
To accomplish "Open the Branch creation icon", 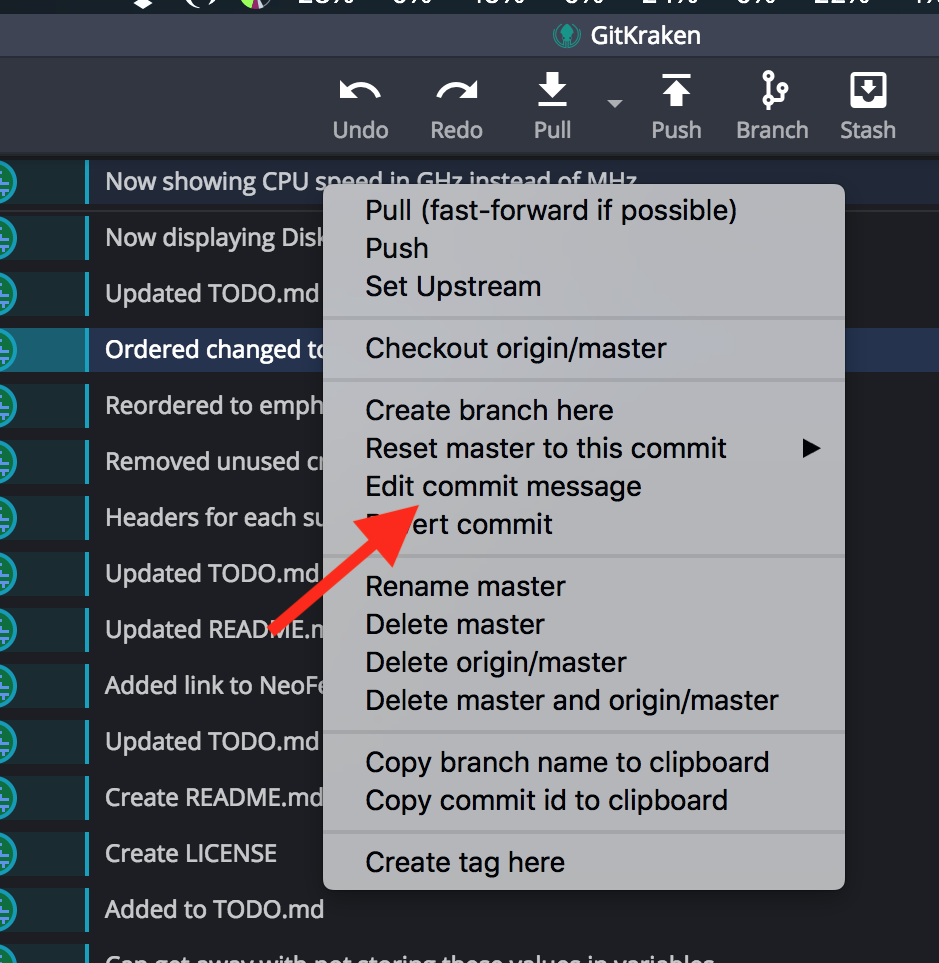I will pyautogui.click(x=771, y=95).
